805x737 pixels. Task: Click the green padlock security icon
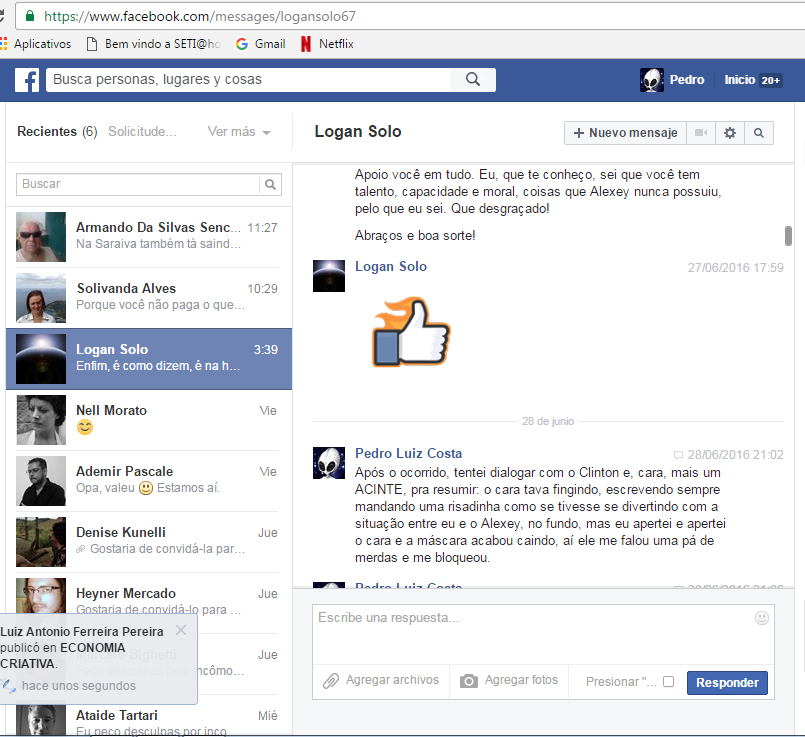click(30, 16)
